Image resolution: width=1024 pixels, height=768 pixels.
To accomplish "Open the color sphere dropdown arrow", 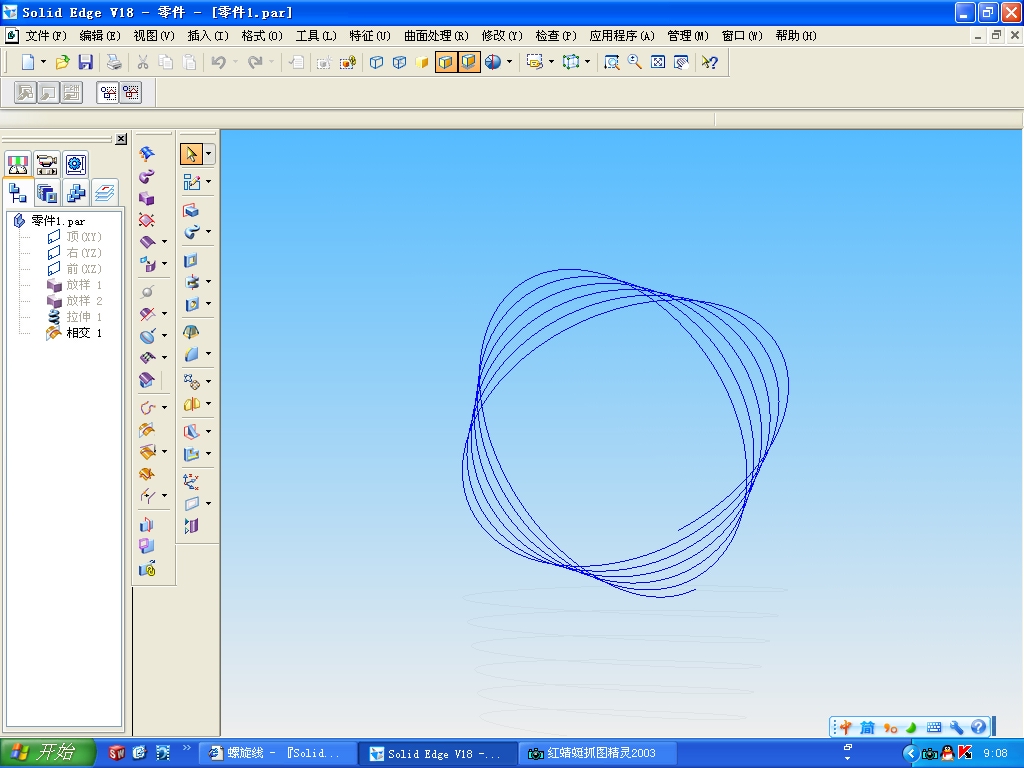I will point(509,62).
